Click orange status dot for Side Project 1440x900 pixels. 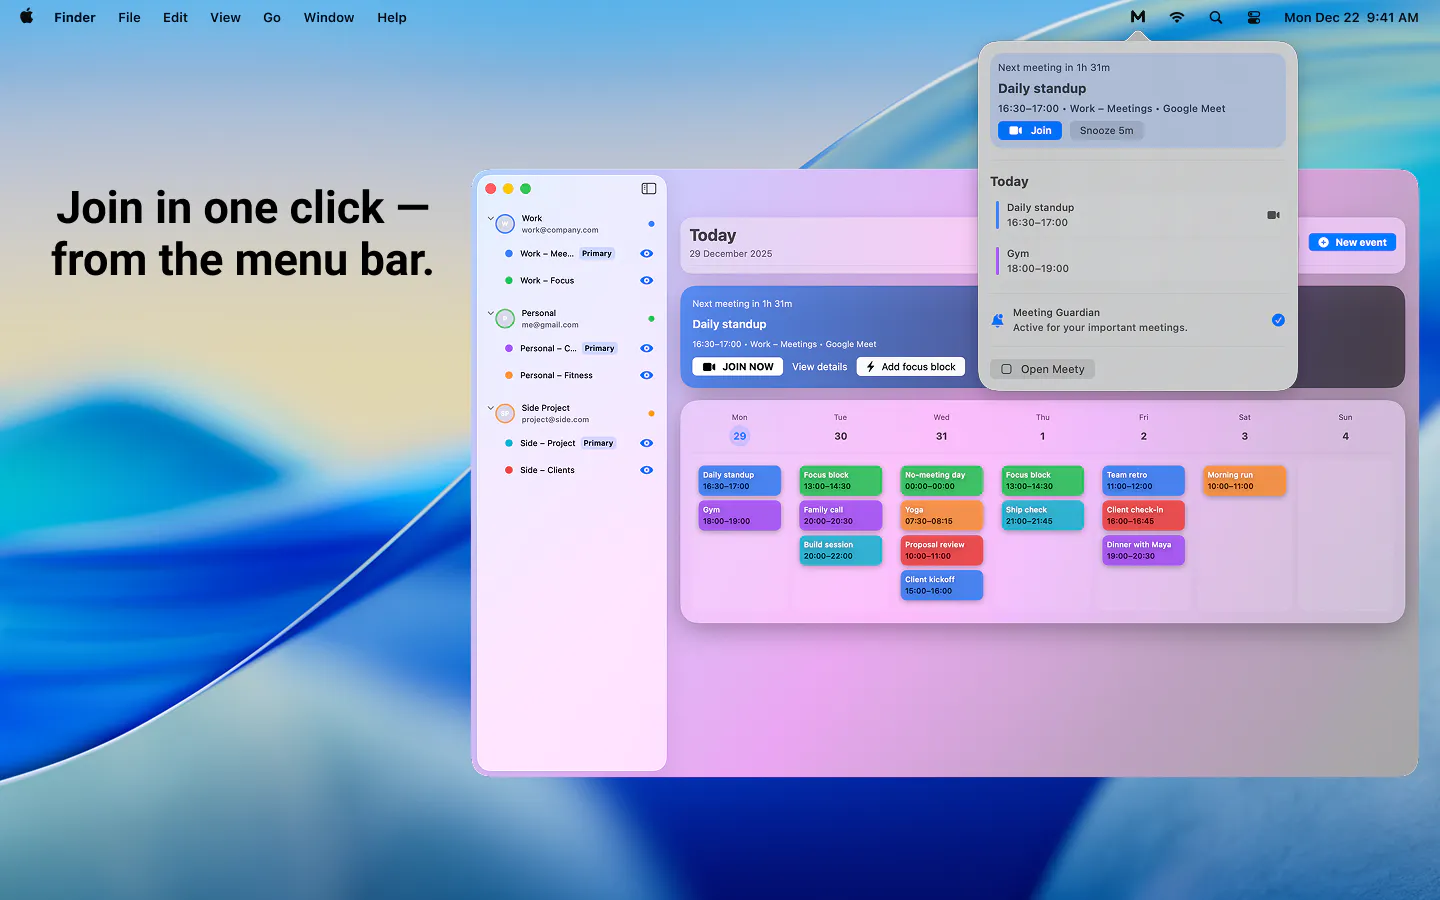[x=651, y=413]
